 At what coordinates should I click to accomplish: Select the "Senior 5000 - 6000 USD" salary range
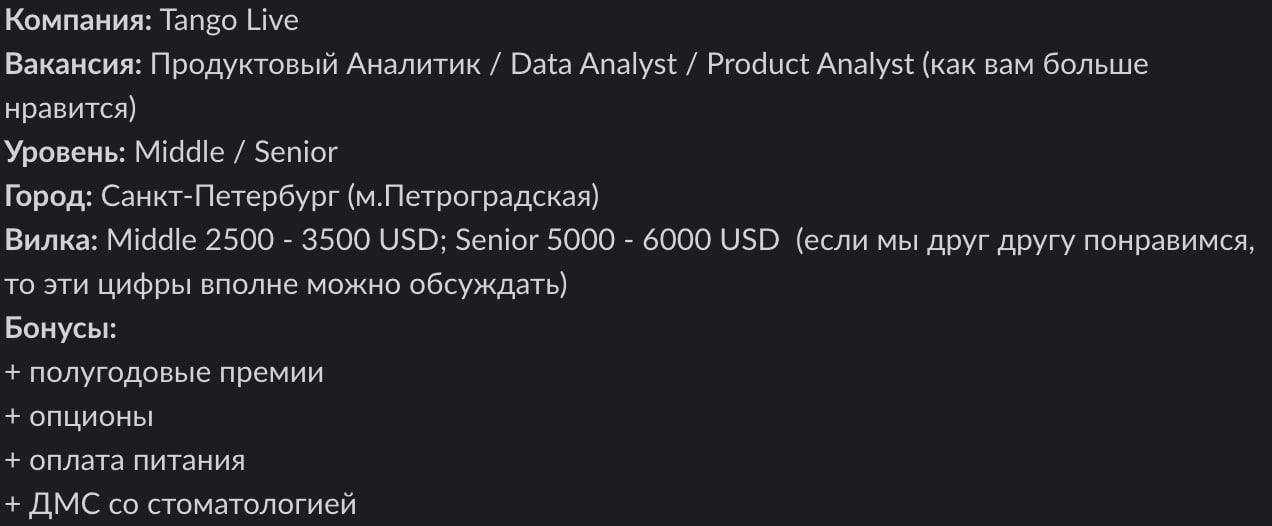[617, 241]
